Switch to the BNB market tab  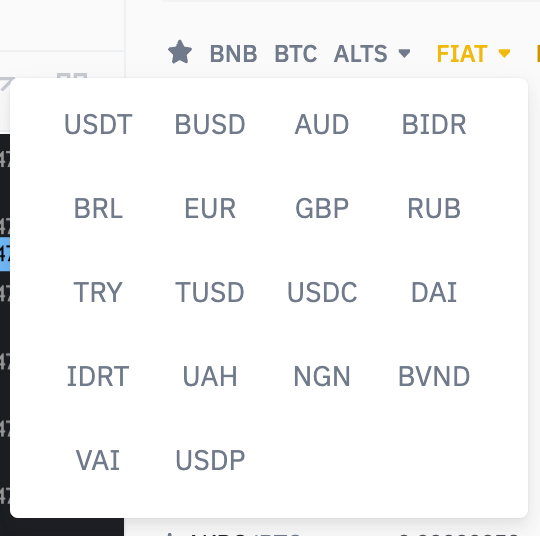pos(233,54)
